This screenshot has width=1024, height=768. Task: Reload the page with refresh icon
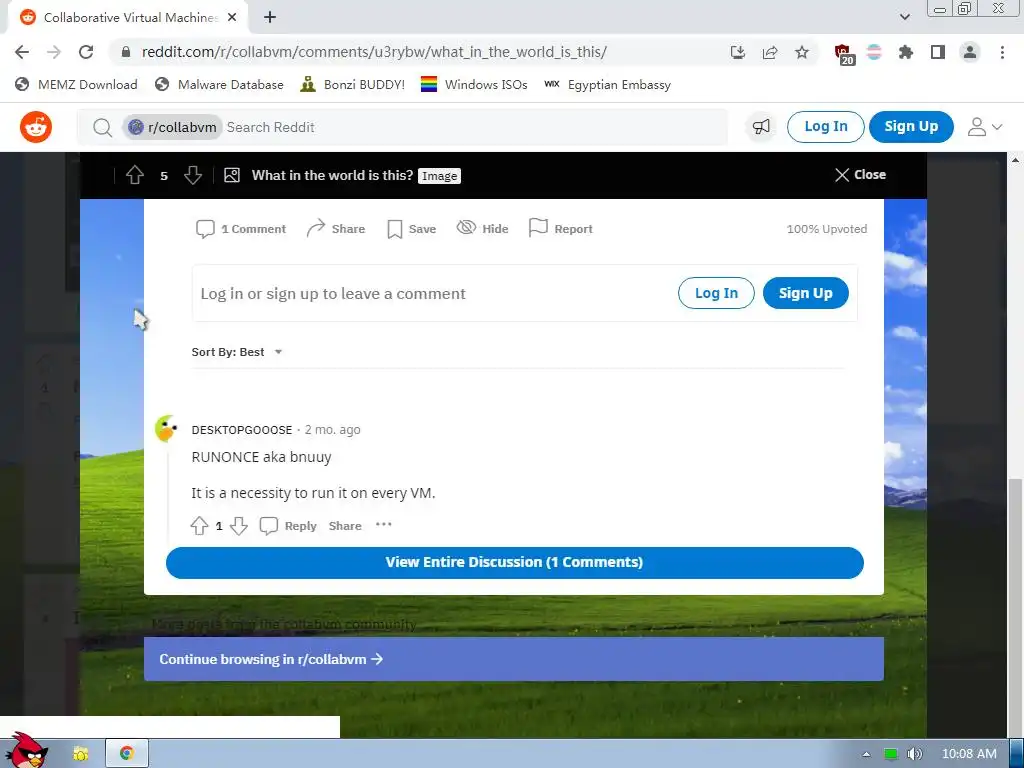coord(86,52)
